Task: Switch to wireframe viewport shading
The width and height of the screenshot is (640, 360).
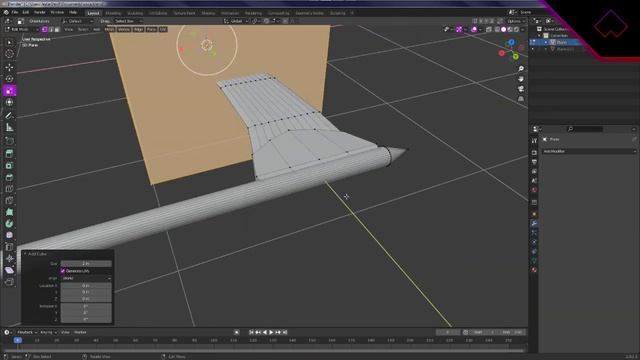Action: [x=497, y=29]
